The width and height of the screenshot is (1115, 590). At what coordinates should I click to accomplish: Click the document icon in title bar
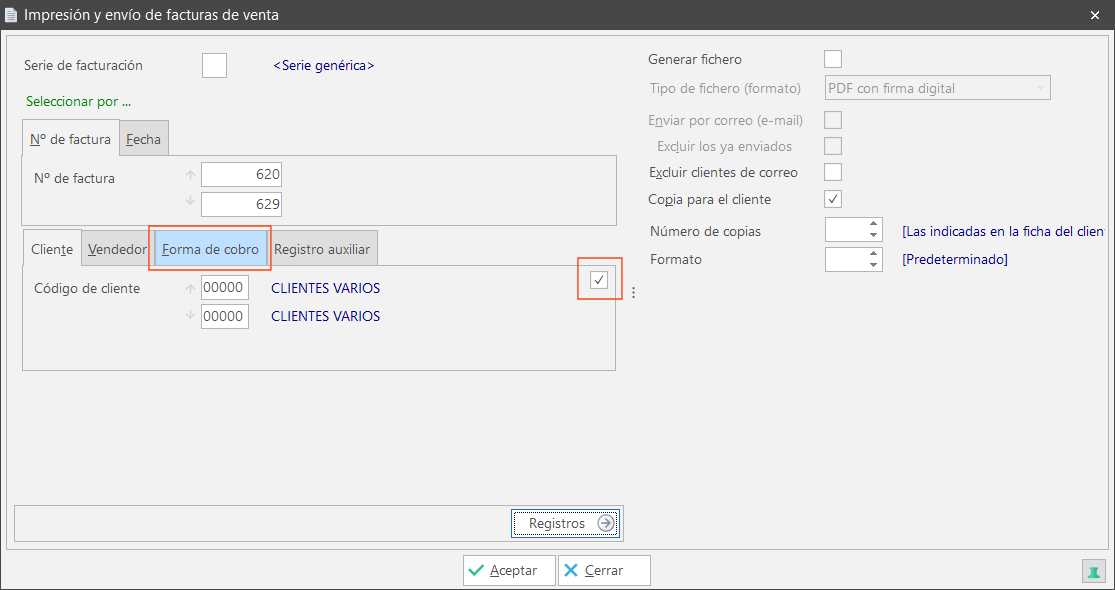11,15
